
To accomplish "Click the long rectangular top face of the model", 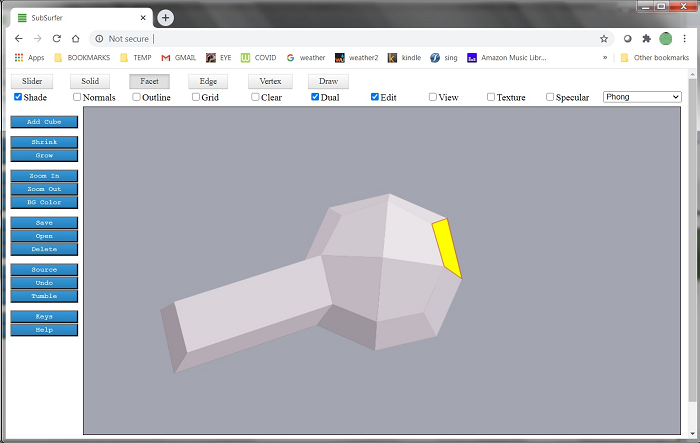I will tap(254, 304).
